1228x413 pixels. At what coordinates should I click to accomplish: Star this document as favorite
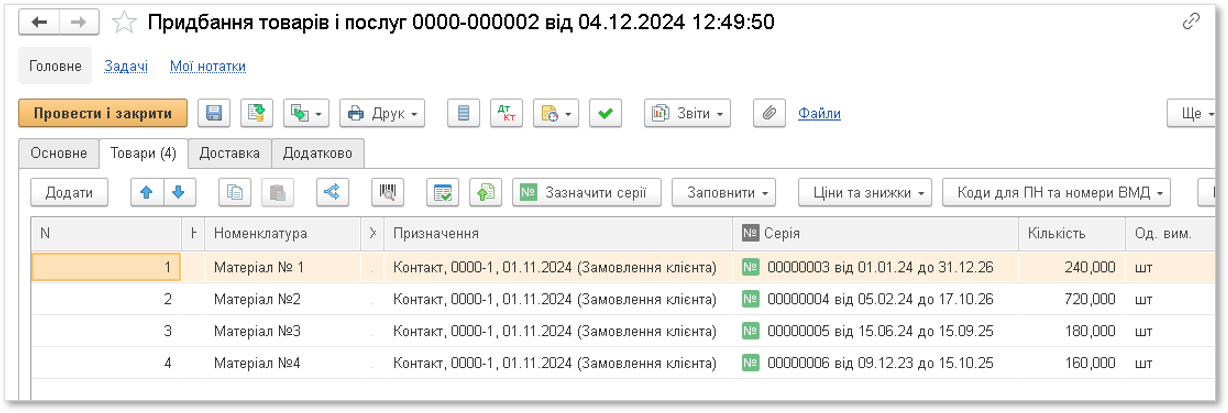(124, 22)
